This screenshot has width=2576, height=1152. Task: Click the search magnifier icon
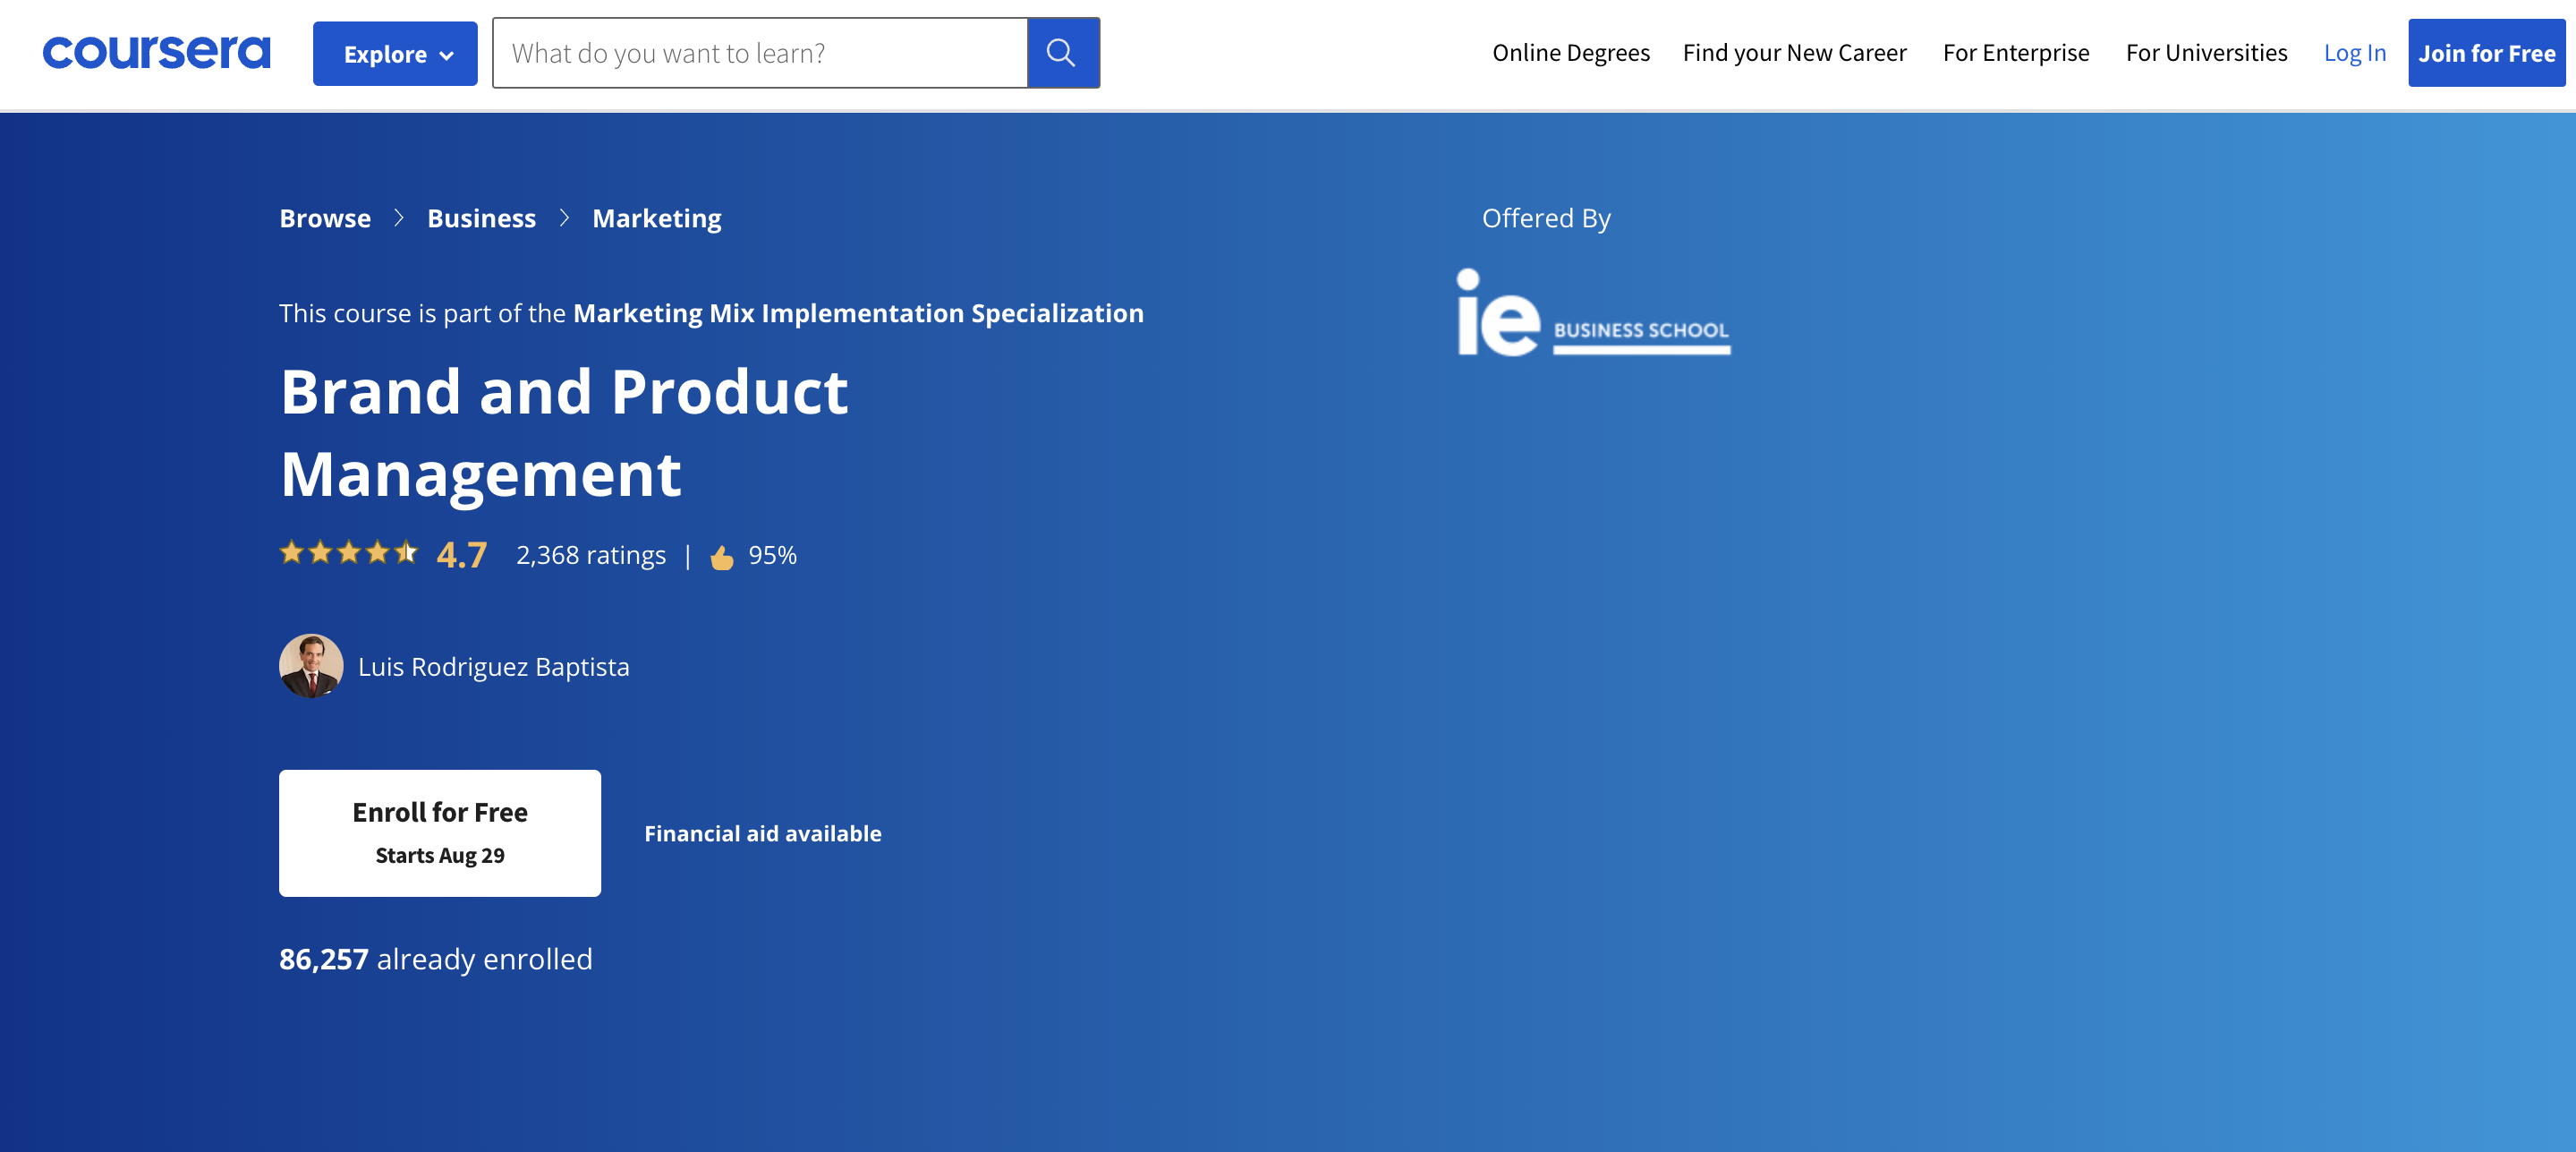coord(1063,53)
